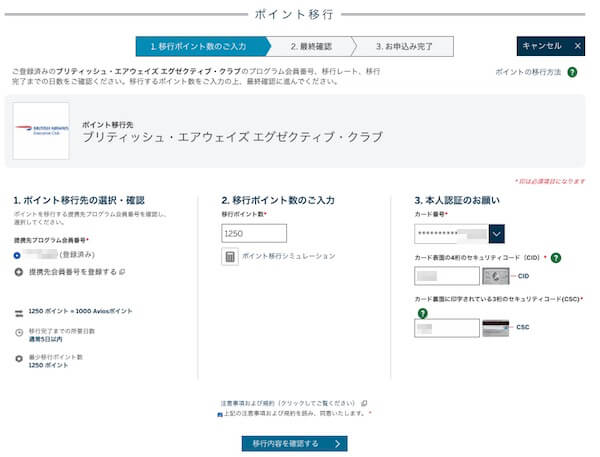Click the card back CSC illustration
This screenshot has width=600, height=457.
496,328
